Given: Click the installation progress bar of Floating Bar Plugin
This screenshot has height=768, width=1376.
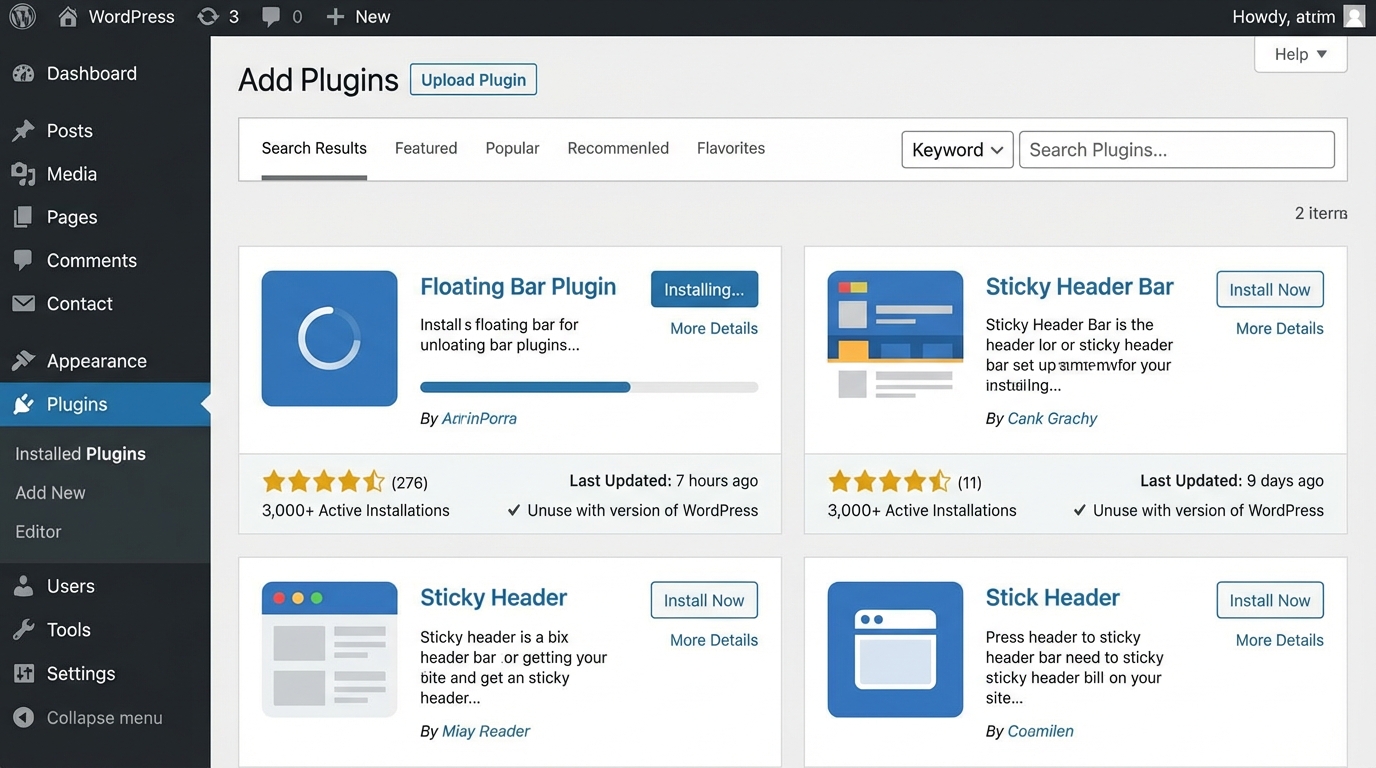Looking at the screenshot, I should [588, 387].
